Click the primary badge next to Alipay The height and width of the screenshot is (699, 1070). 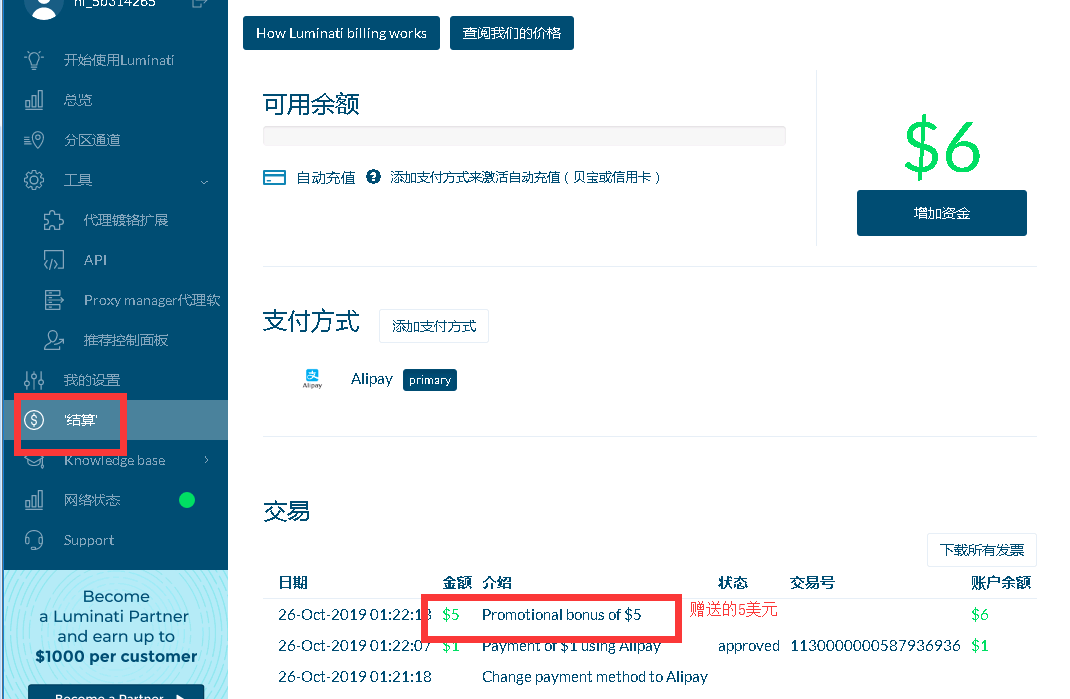point(430,380)
